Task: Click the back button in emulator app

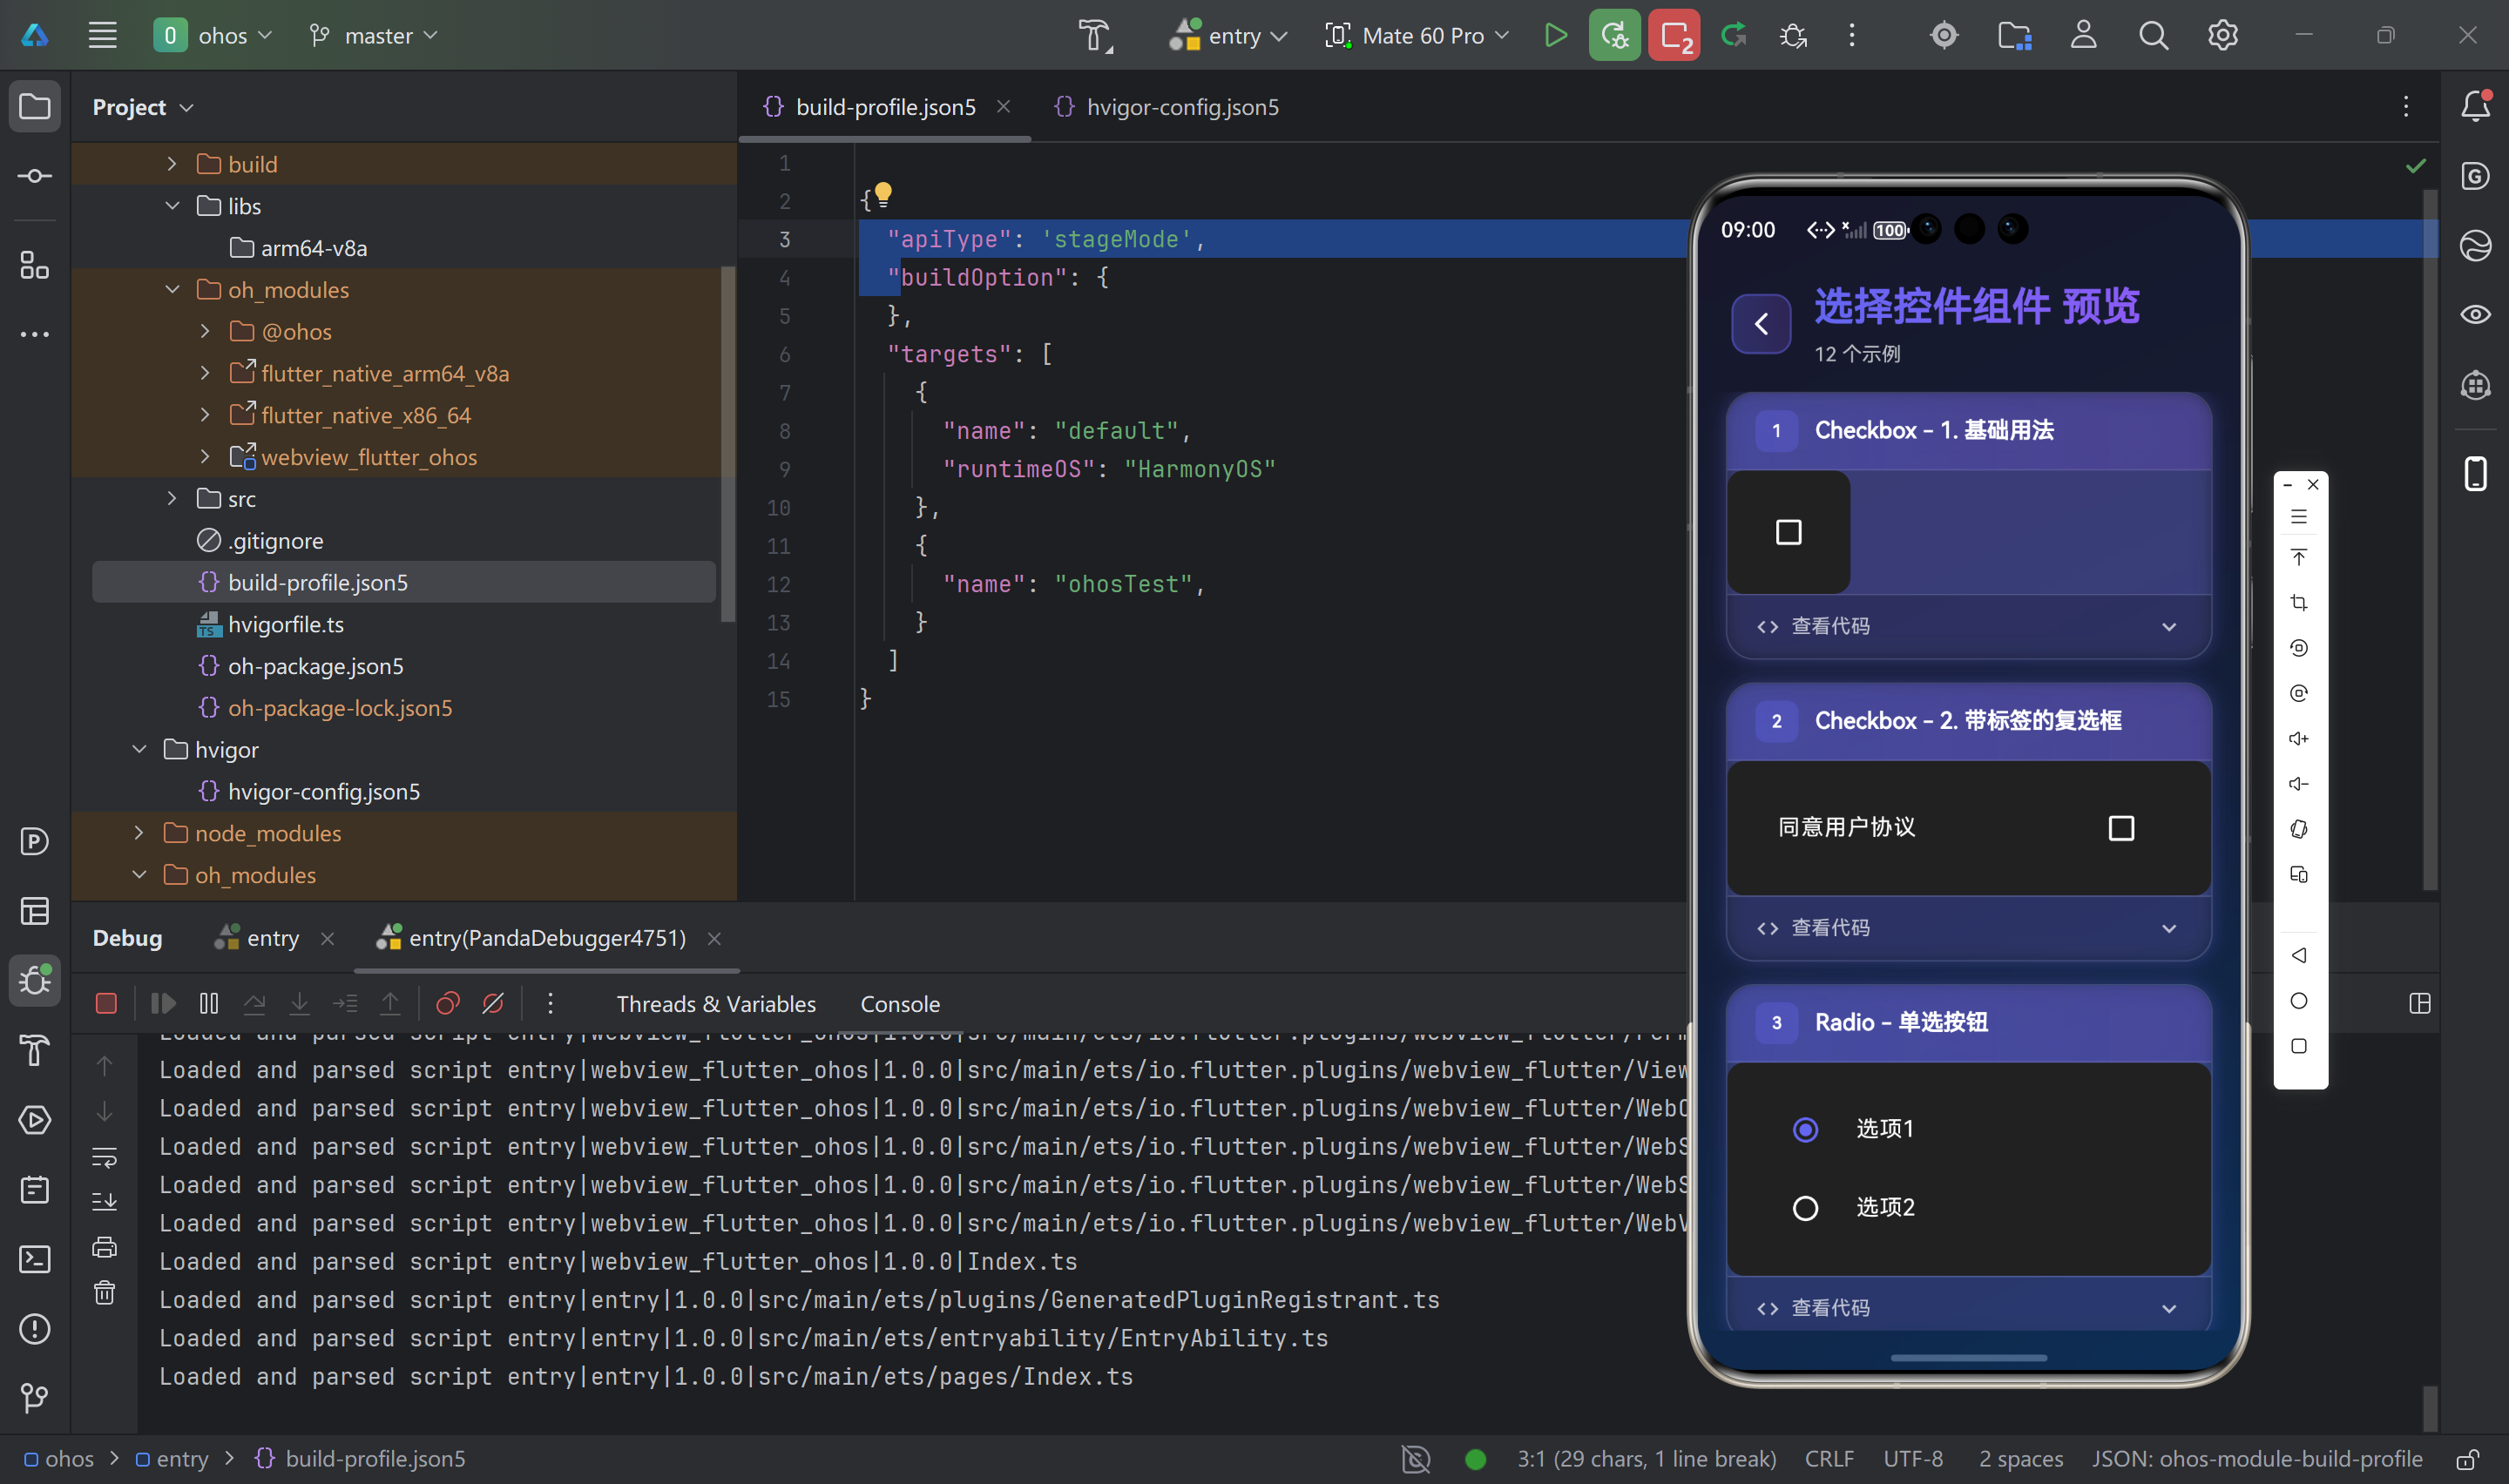Action: coord(1761,324)
